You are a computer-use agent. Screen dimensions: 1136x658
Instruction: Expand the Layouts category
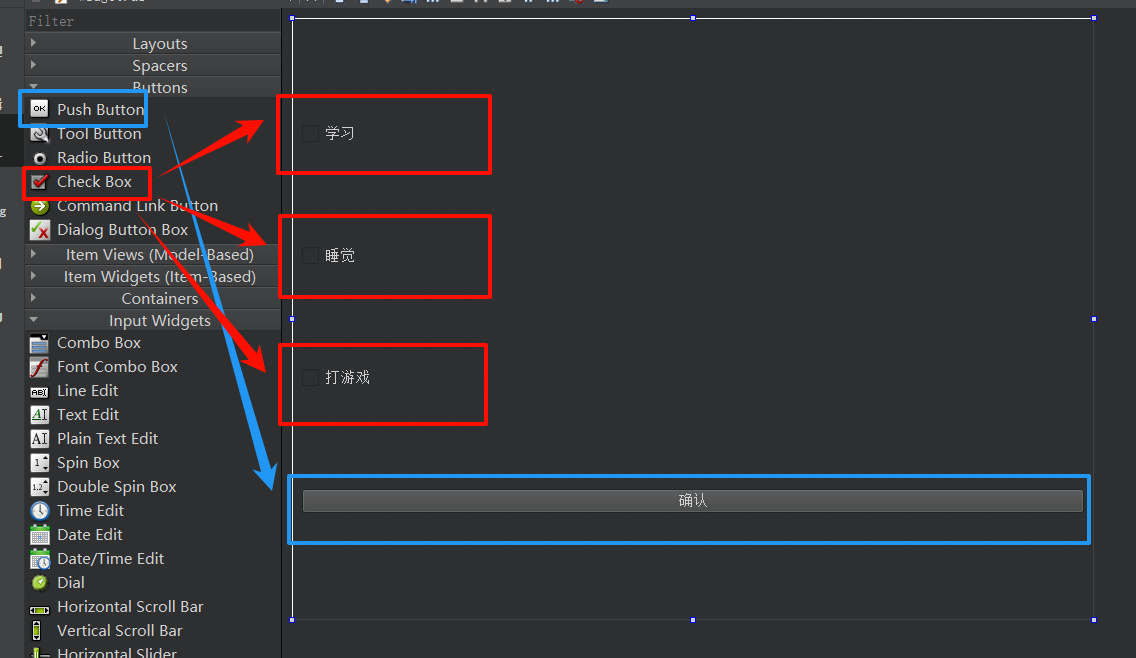pos(33,43)
